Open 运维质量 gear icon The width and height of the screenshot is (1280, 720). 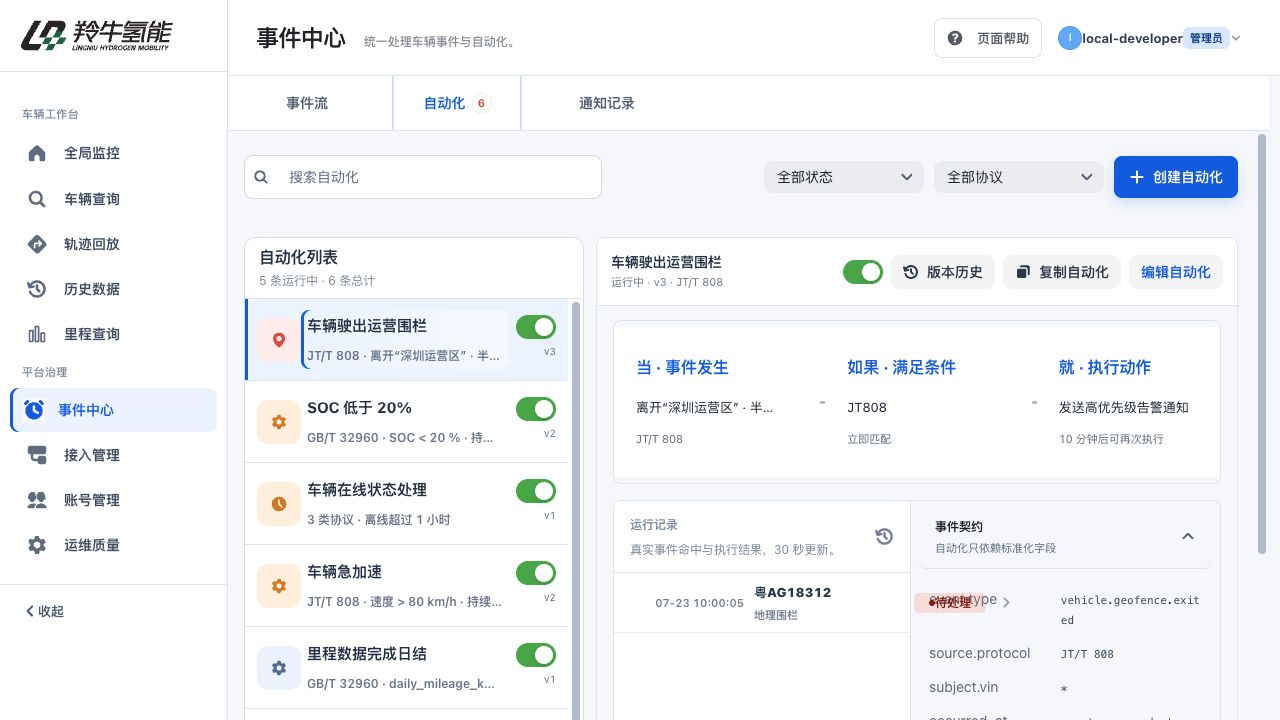[x=37, y=545]
